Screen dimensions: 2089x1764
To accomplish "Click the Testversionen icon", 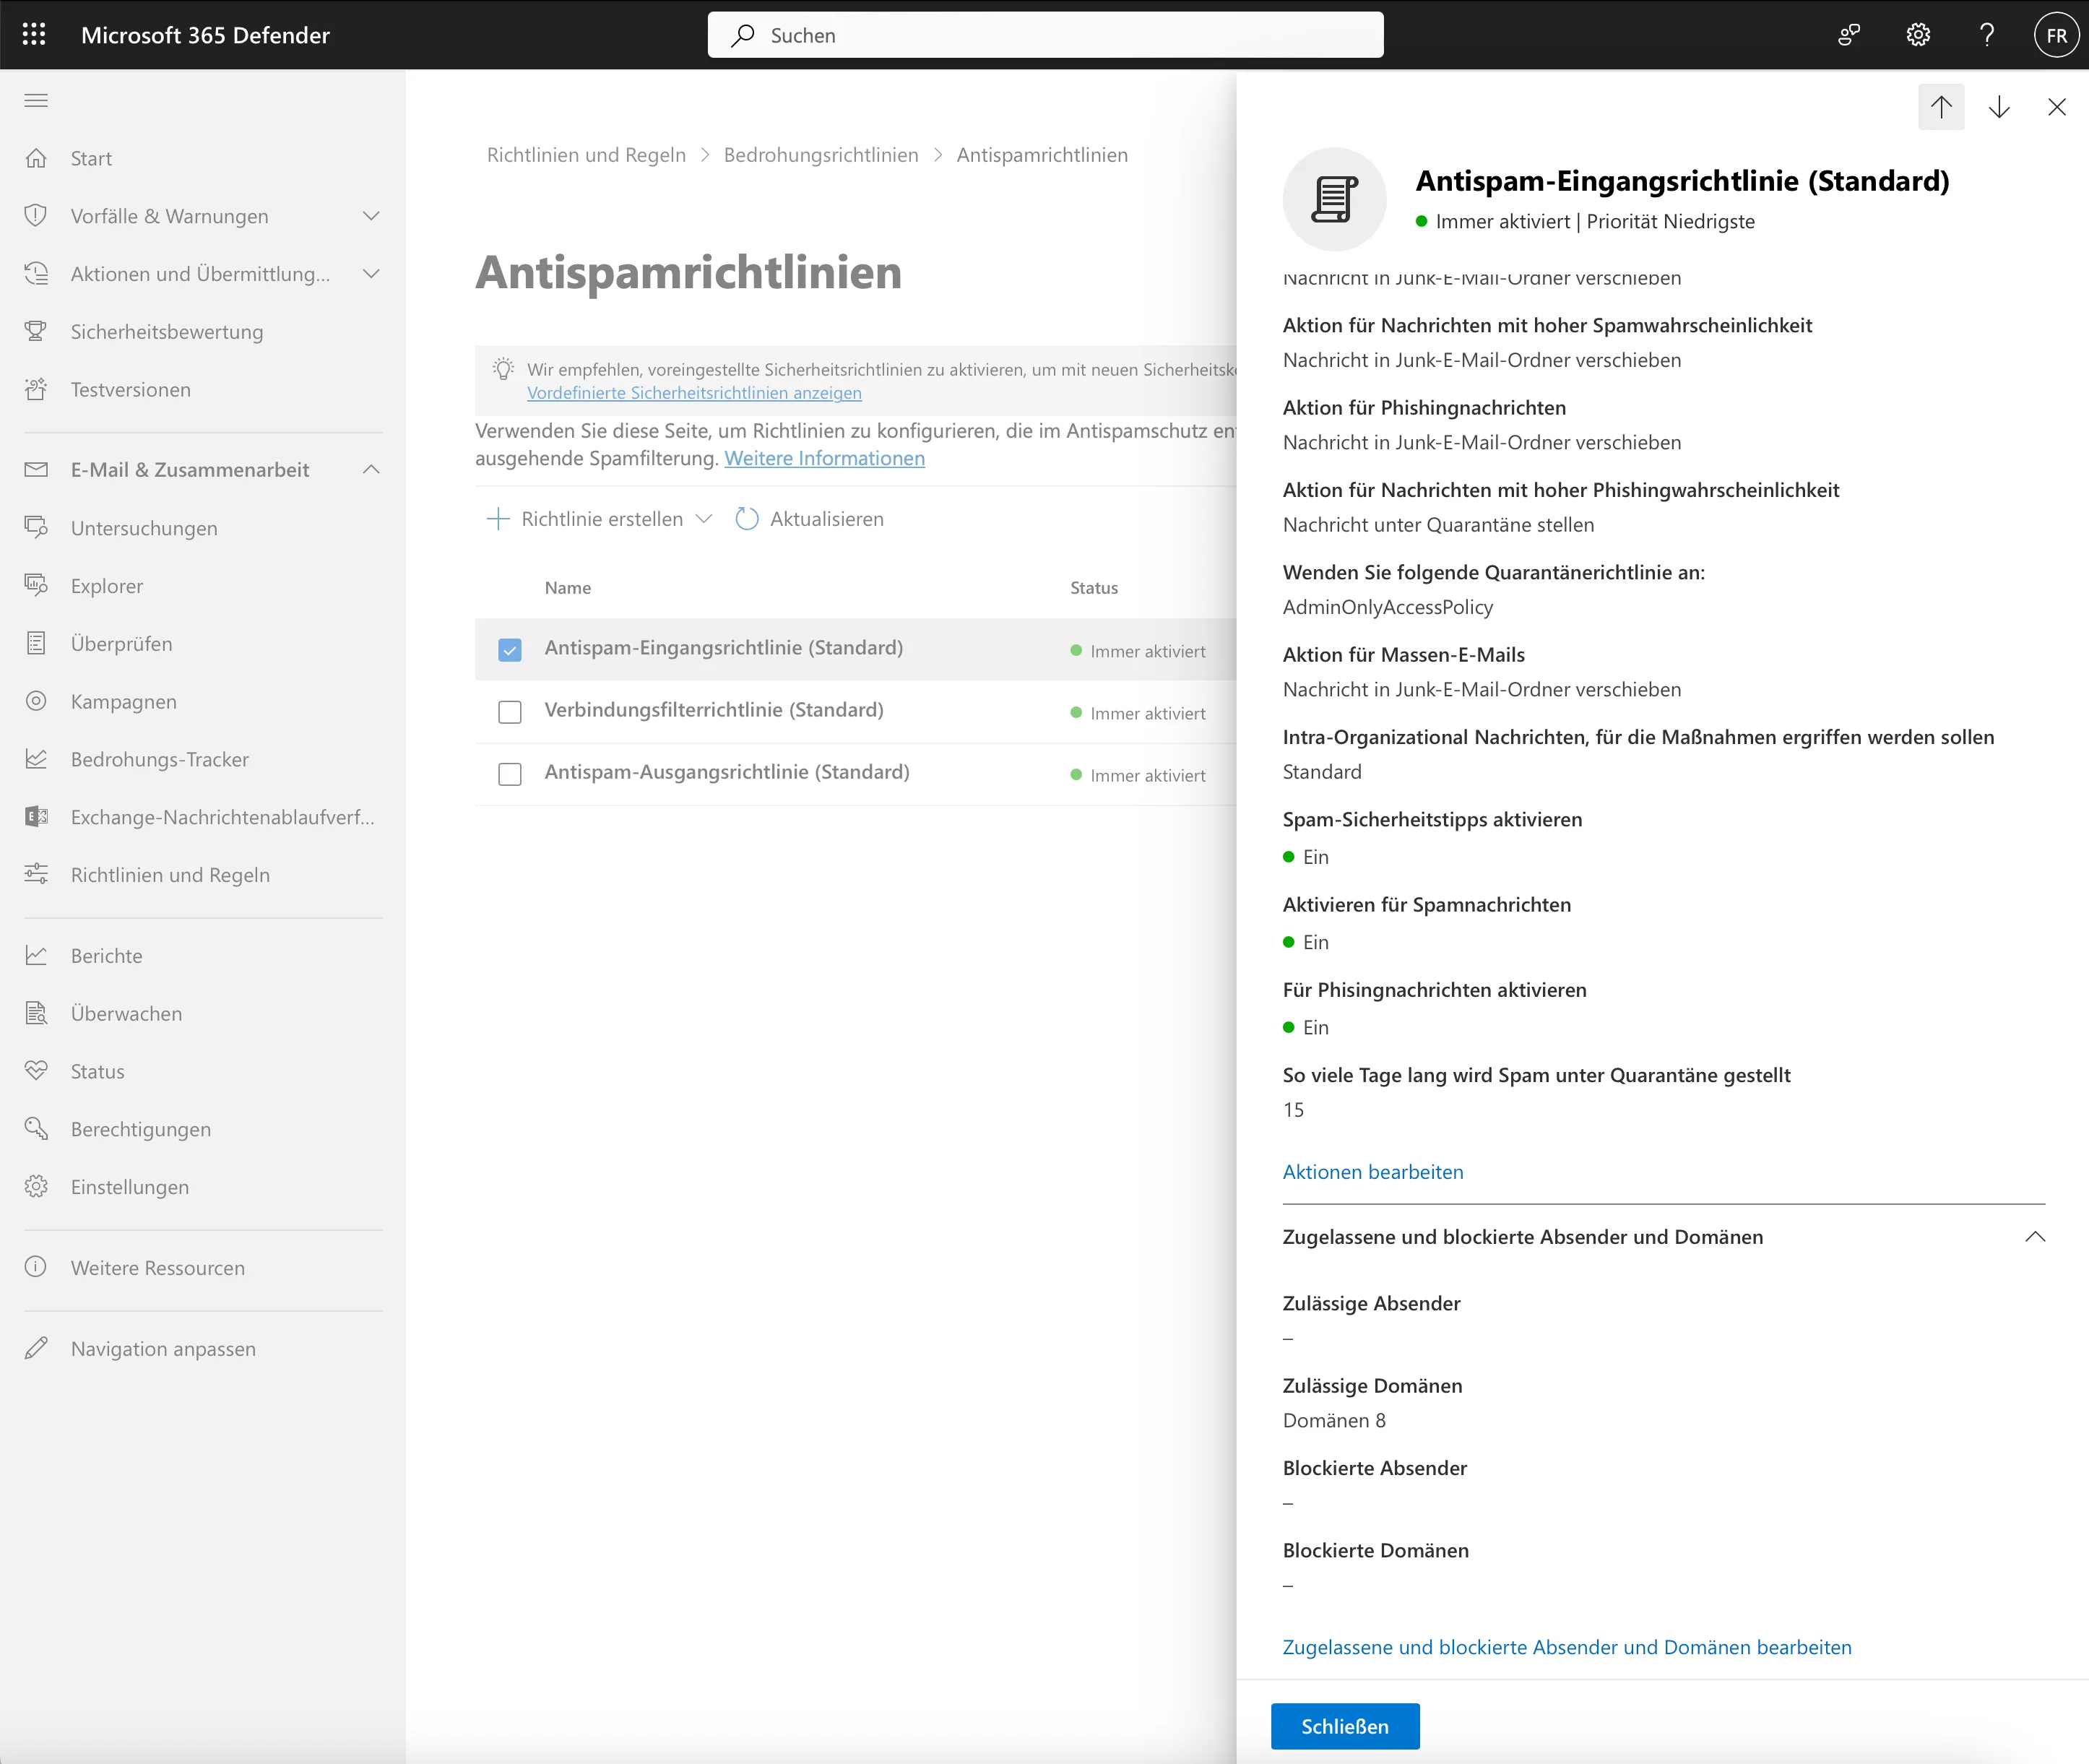I will click(x=36, y=389).
